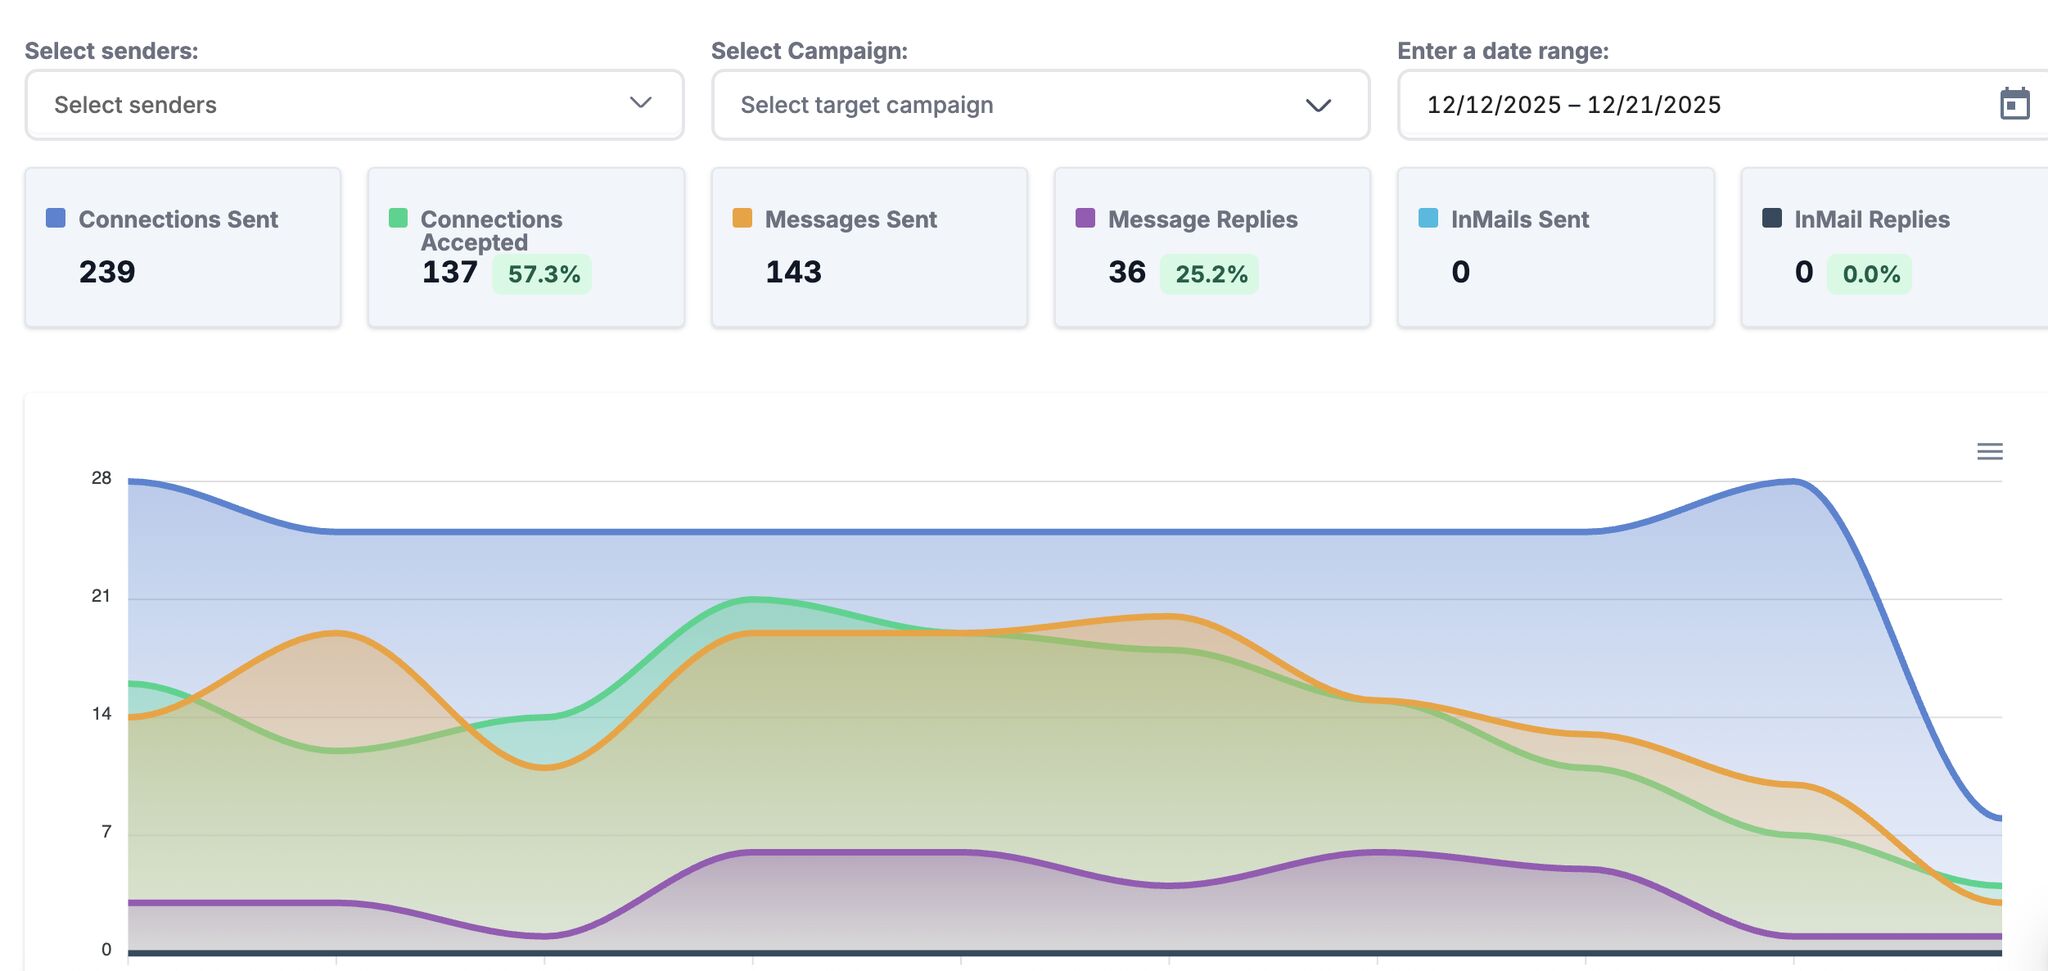The image size is (2048, 971).
Task: Click the senders dropdown chevron arrow
Action: tap(641, 103)
